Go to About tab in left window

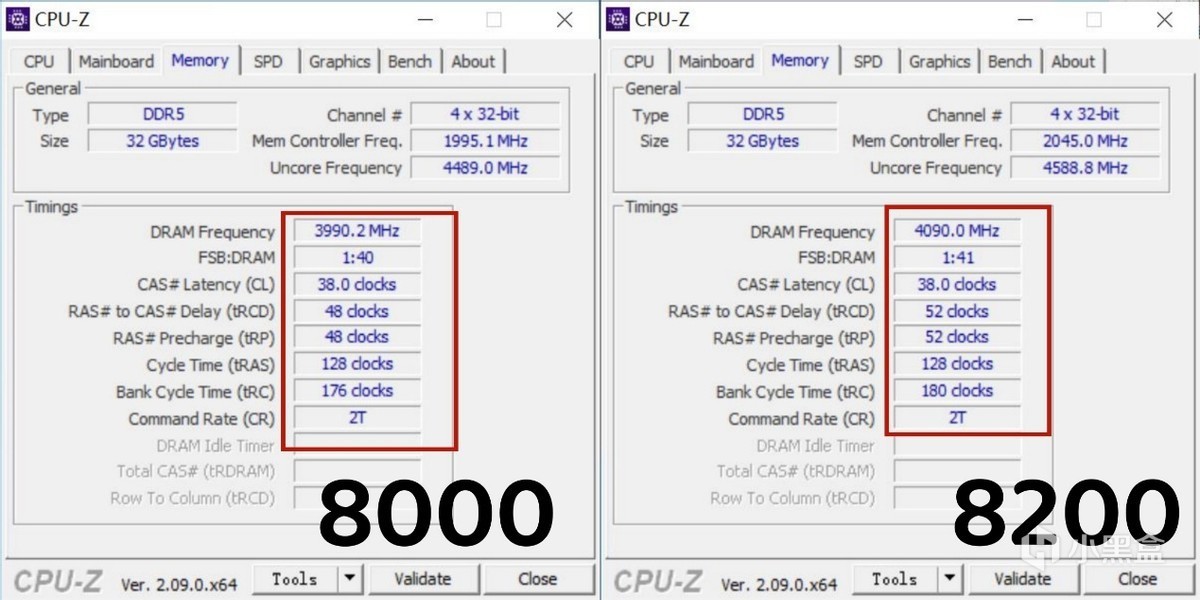(x=473, y=61)
